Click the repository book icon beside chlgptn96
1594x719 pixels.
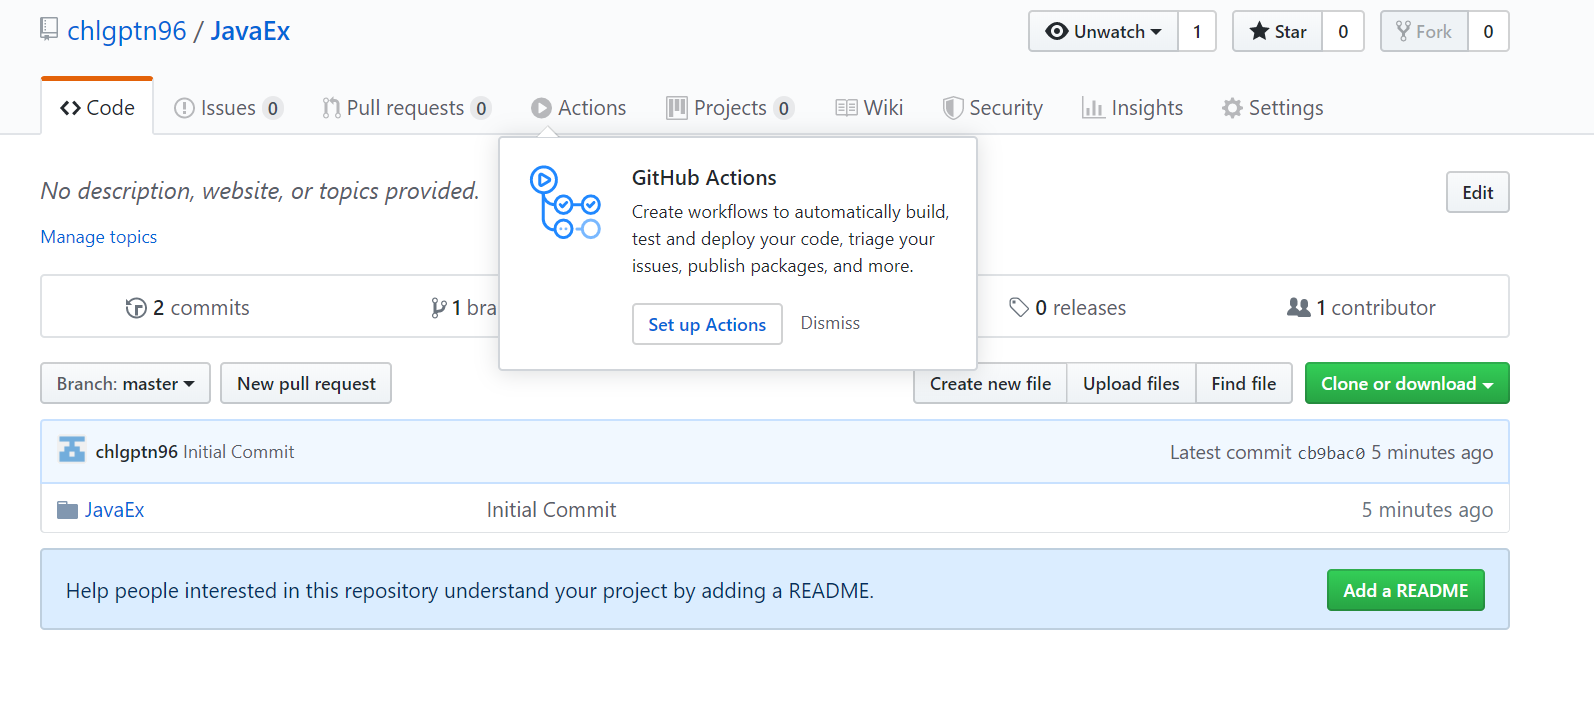click(49, 30)
